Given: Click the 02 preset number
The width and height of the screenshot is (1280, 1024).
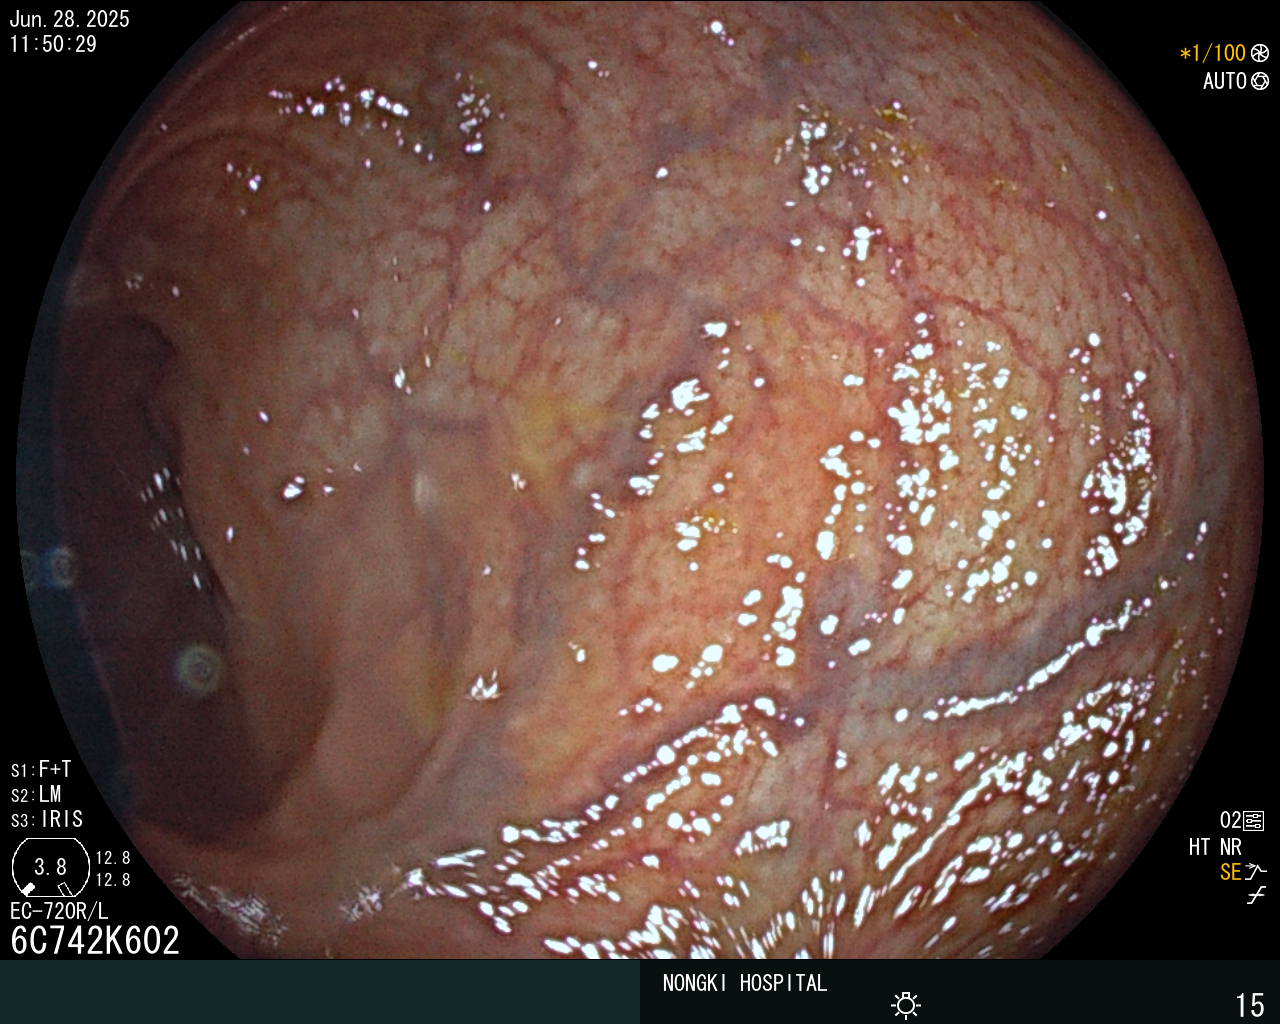Looking at the screenshot, I should [x=1230, y=821].
